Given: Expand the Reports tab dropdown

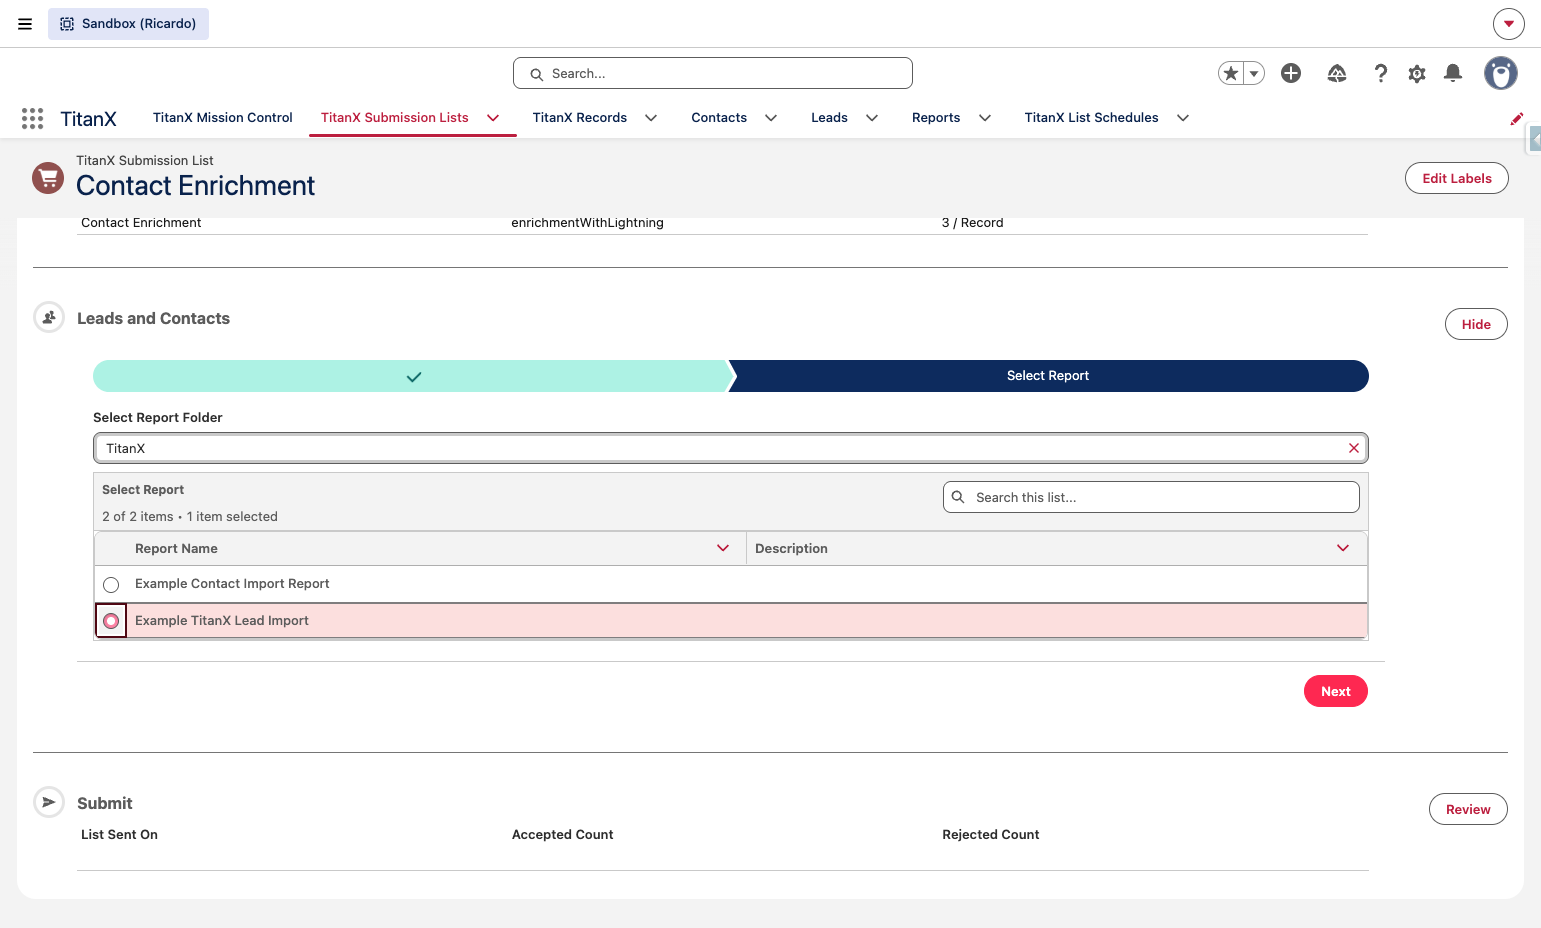Looking at the screenshot, I should click(985, 118).
